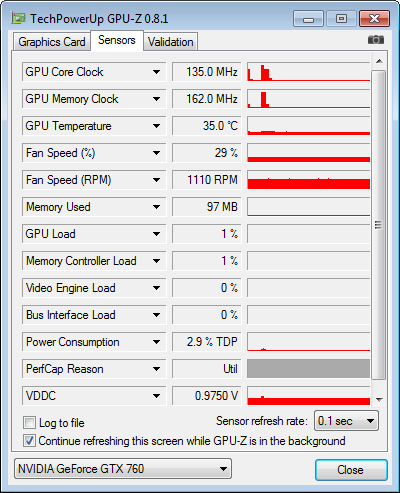
Task: Open the GPU Temperature dropdown arrow
Action: 156,126
